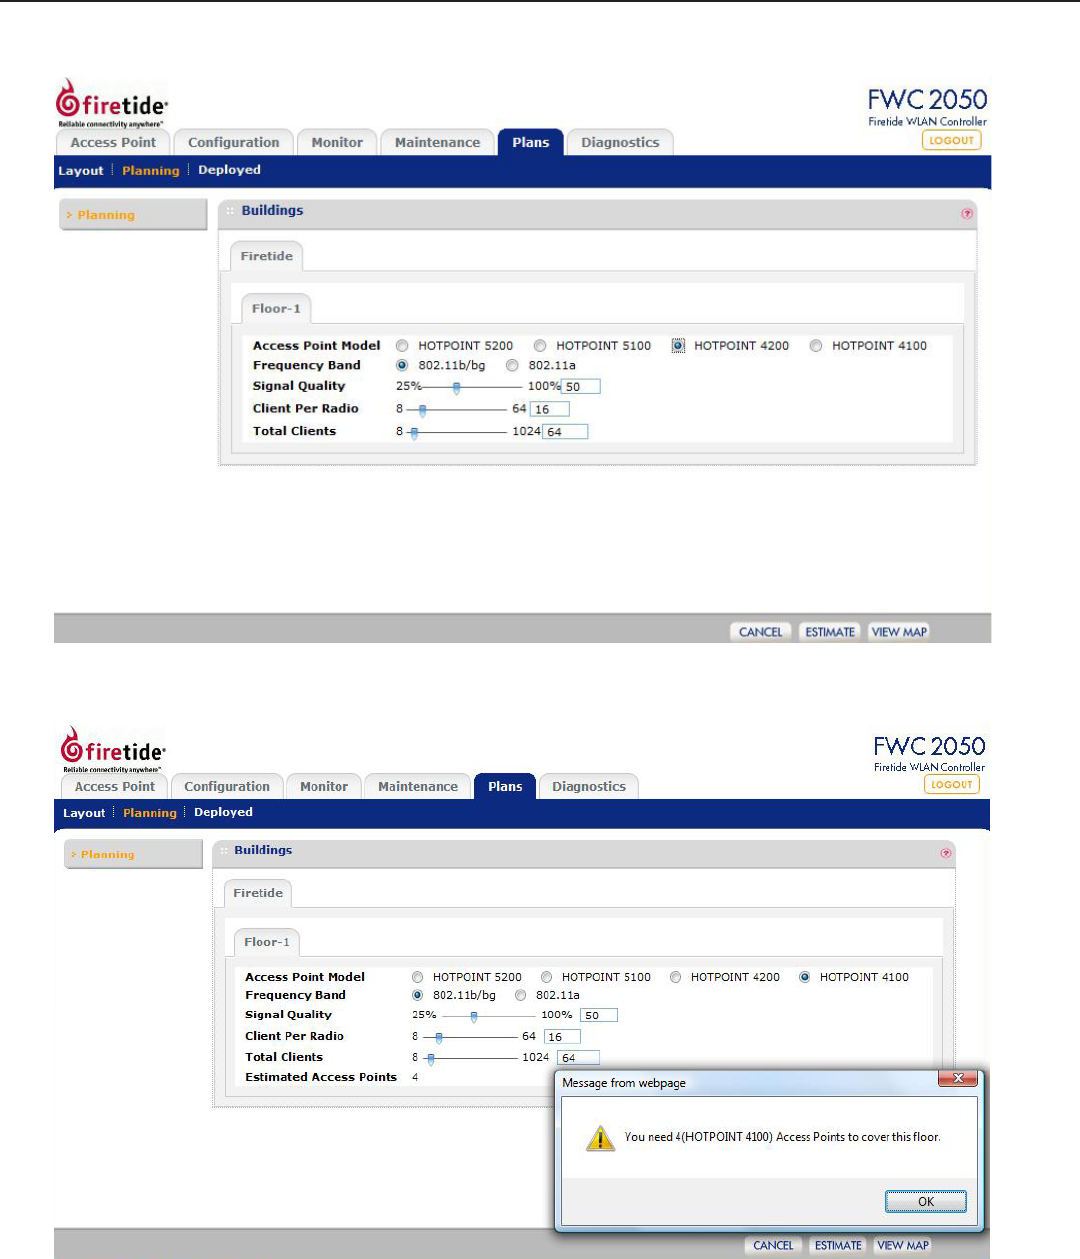Screen dimensions: 1080x1259
Task: Focus Signal Quality value field, upper screenshot
Action: pos(581,387)
